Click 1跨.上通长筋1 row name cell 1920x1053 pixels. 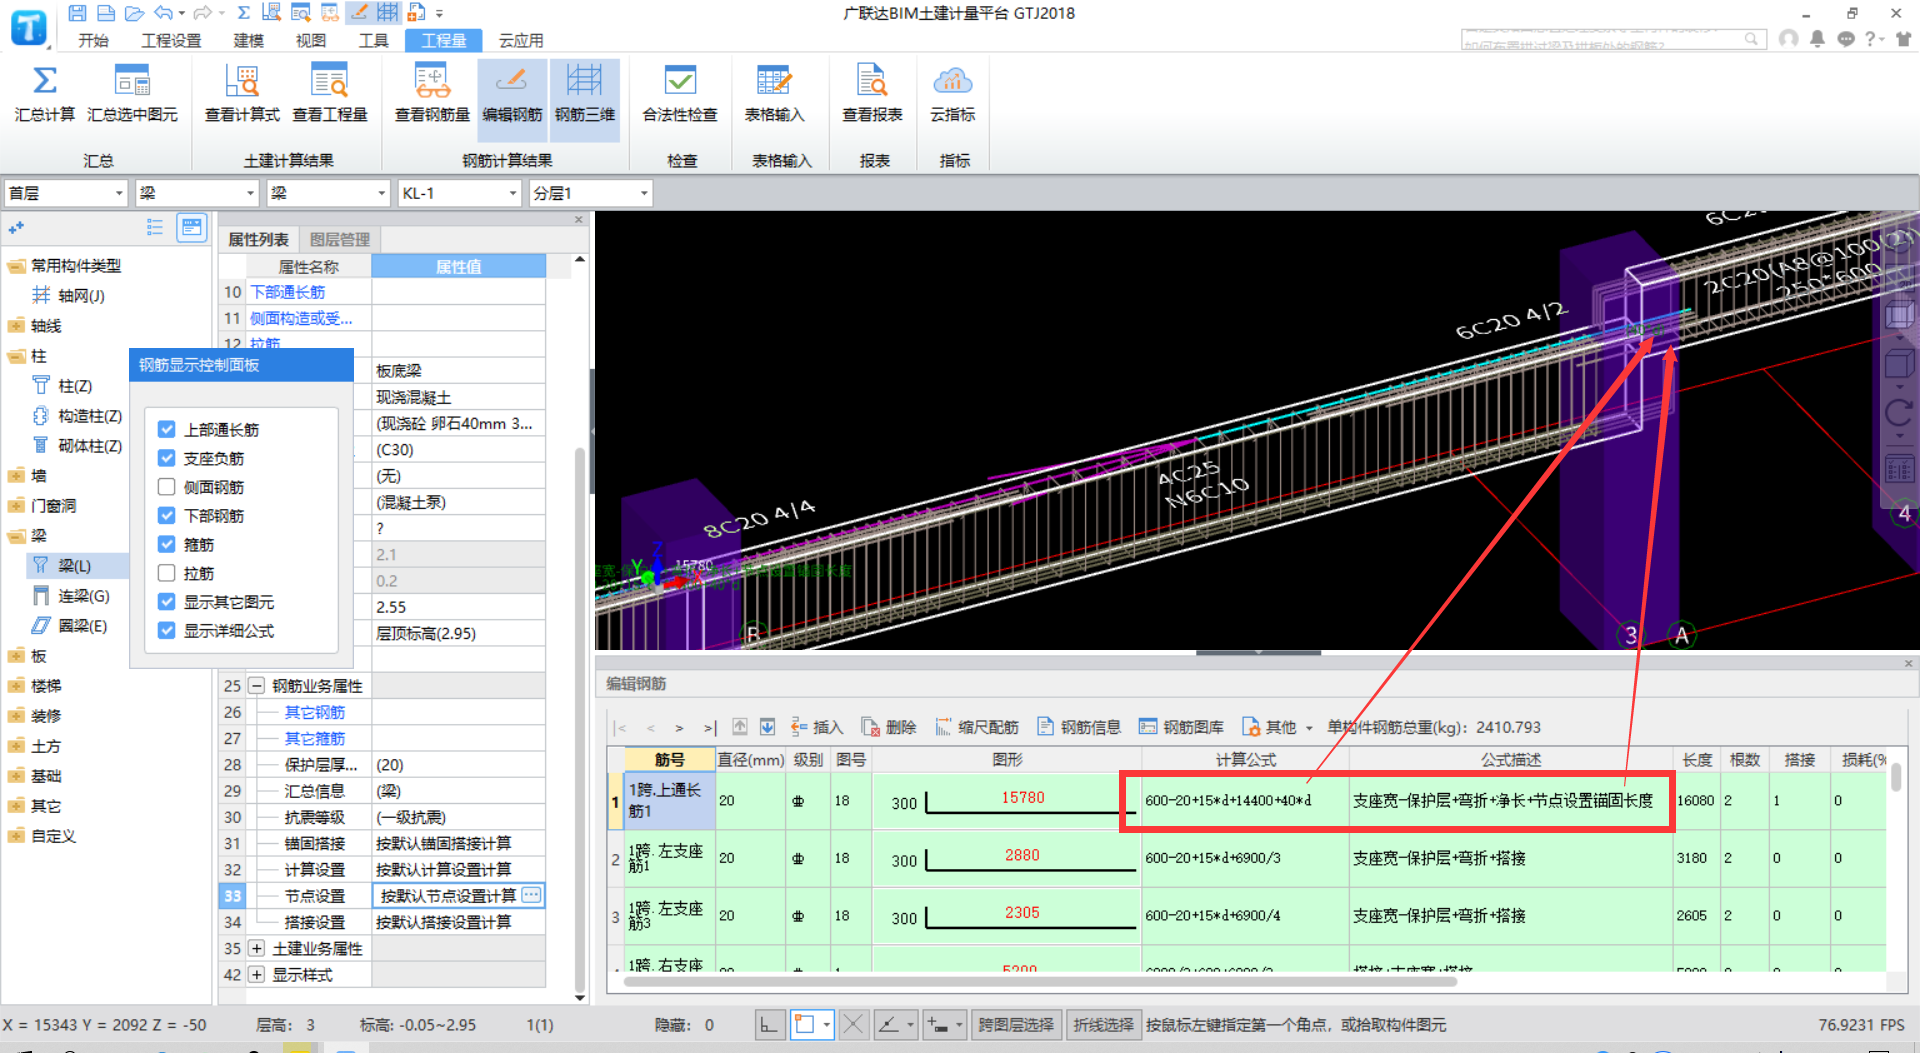[x=668, y=800]
